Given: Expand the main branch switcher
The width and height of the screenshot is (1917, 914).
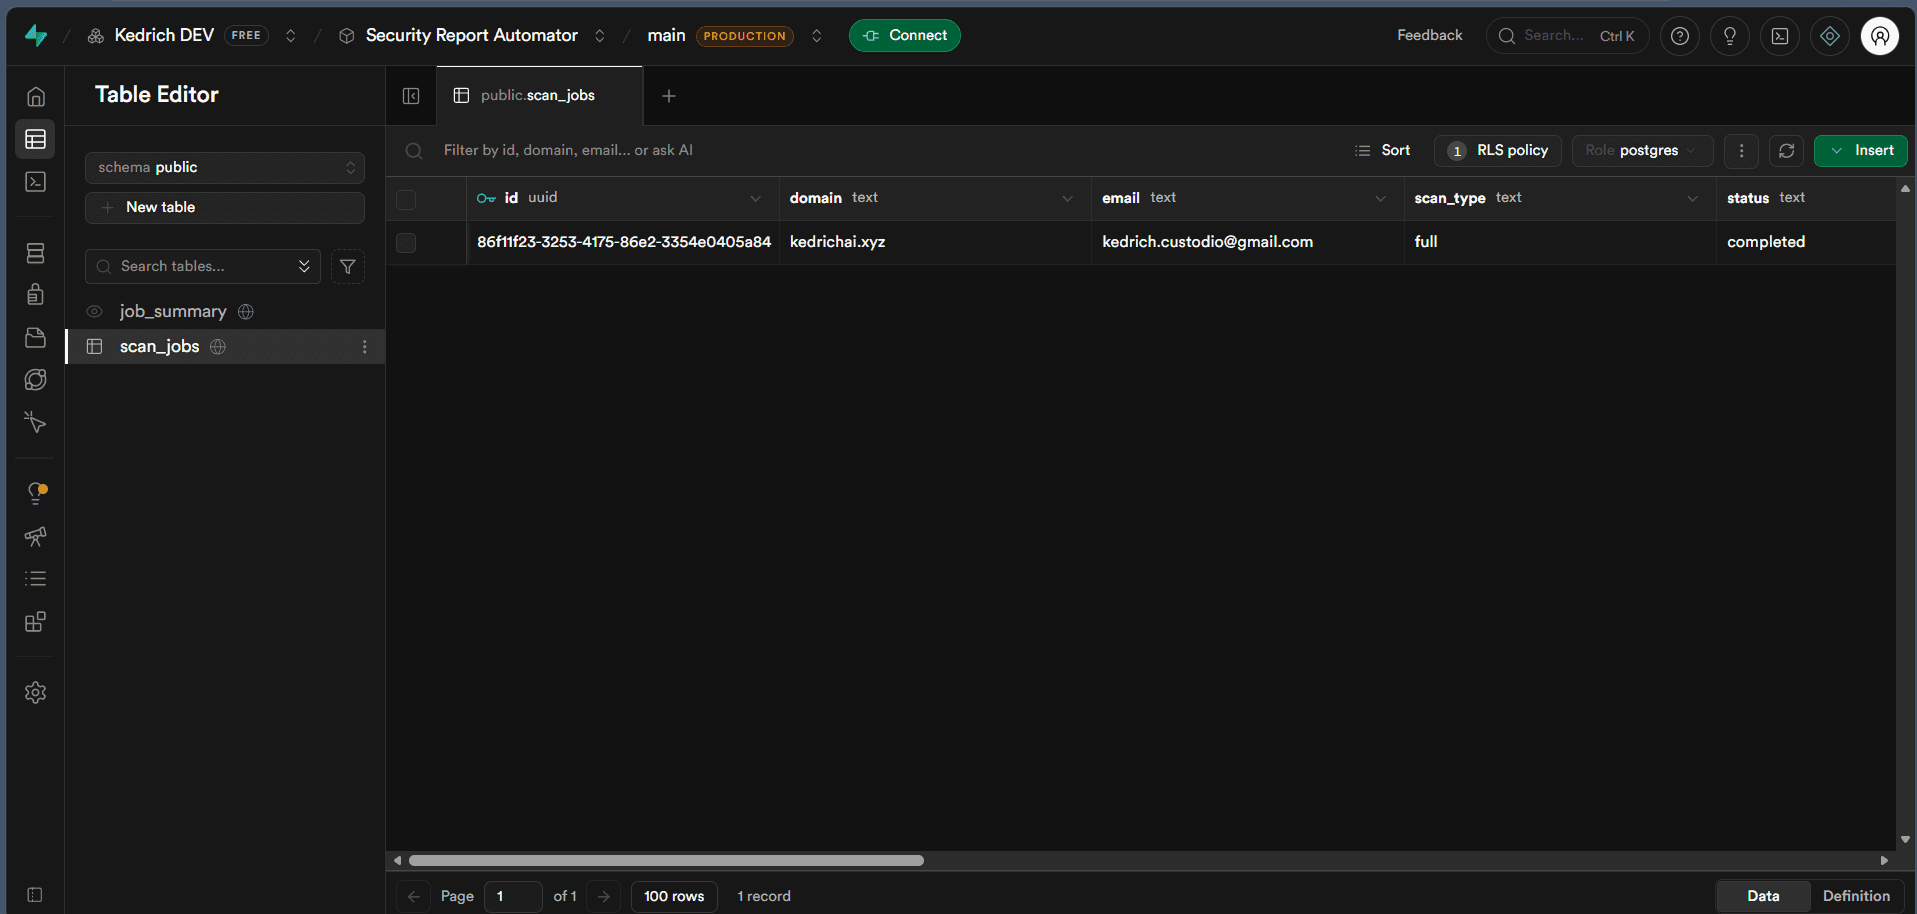Looking at the screenshot, I should tap(817, 36).
